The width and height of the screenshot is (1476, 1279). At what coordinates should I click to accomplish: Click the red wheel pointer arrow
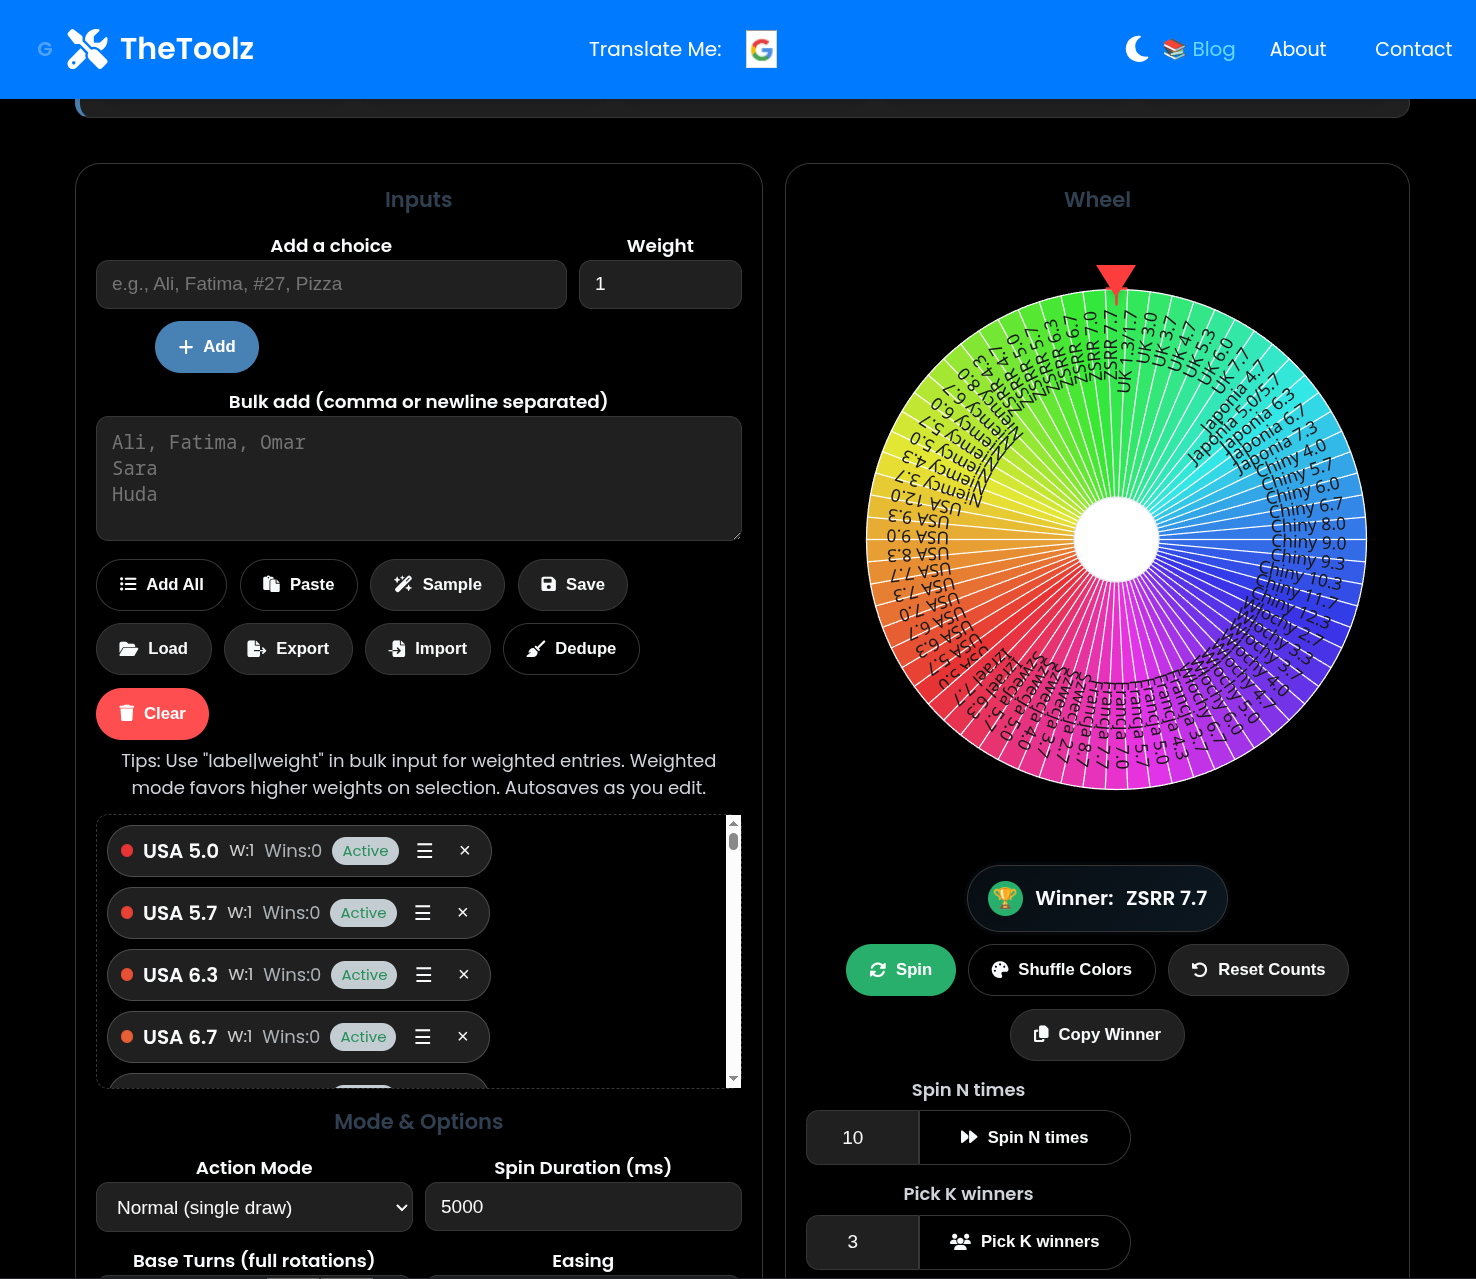[1116, 283]
